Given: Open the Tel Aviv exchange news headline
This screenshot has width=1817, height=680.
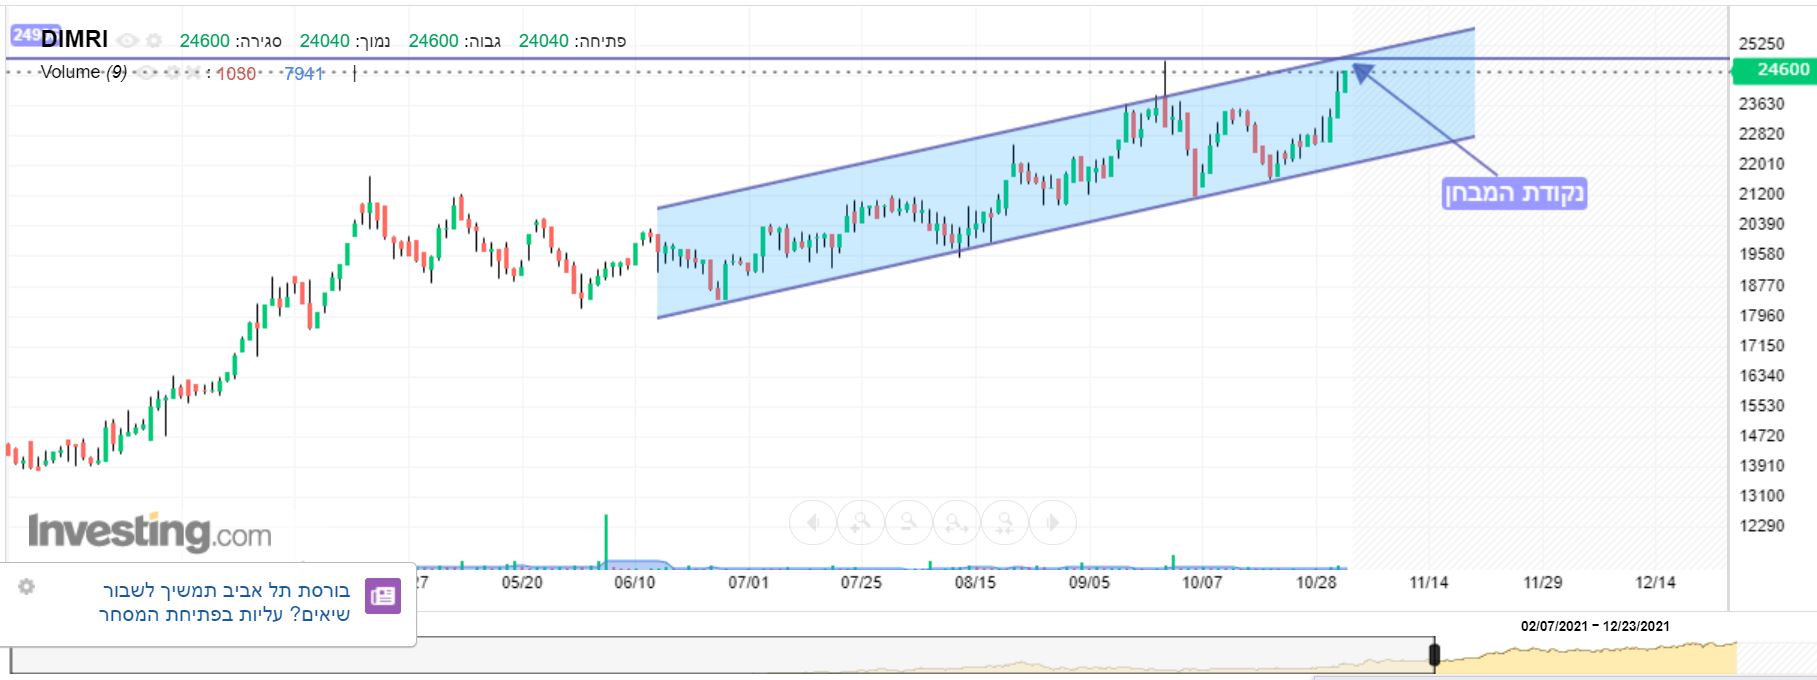Looking at the screenshot, I should [225, 602].
